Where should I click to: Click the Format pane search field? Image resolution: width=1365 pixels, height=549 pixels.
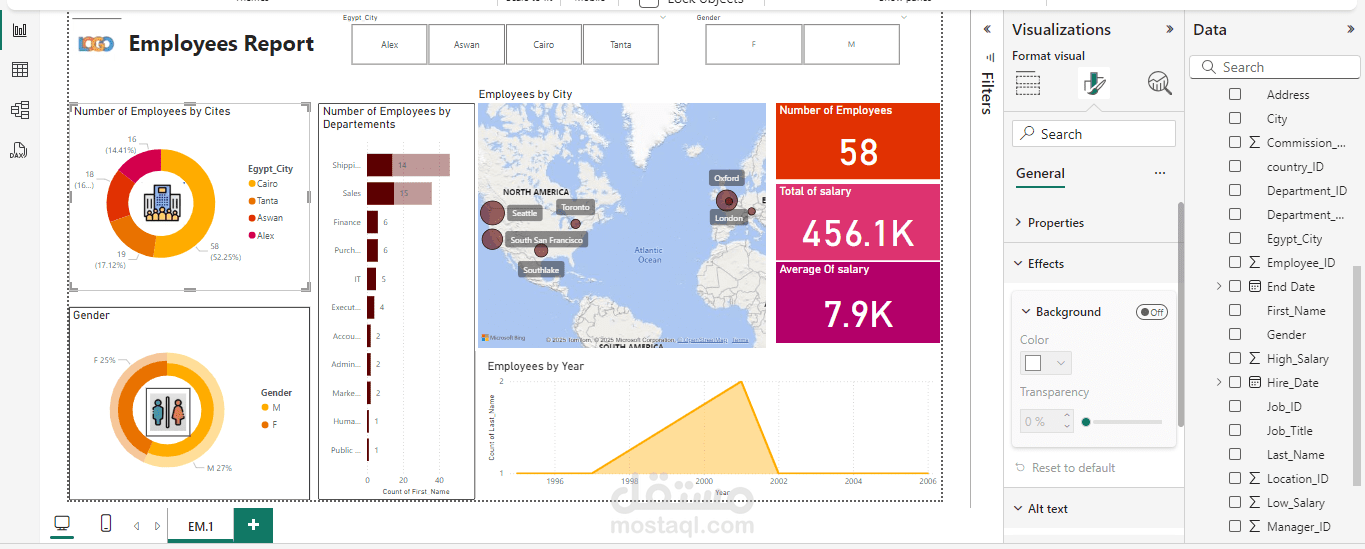(x=1094, y=134)
